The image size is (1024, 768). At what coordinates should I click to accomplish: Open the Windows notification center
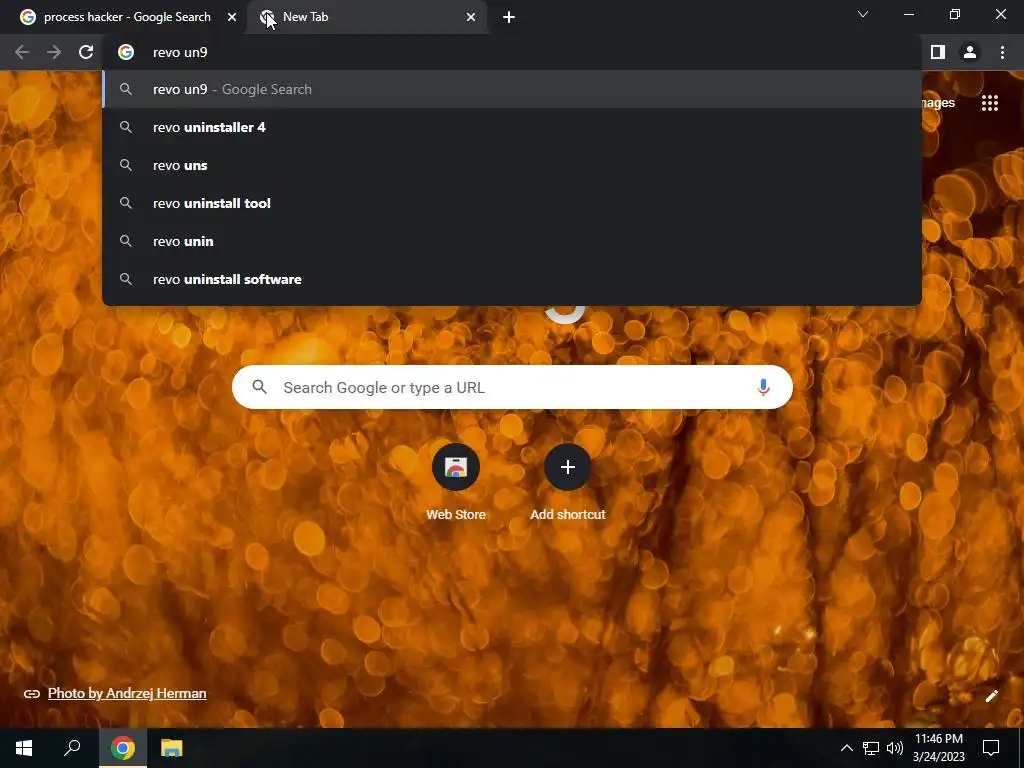pyautogui.click(x=991, y=748)
